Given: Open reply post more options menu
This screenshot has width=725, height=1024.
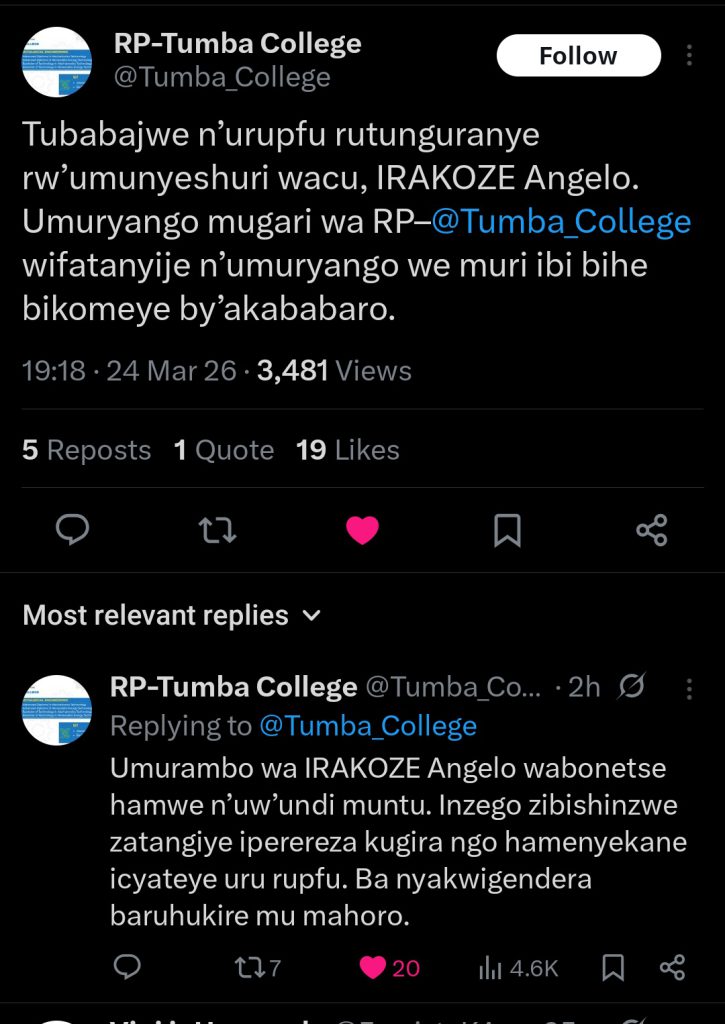Looking at the screenshot, I should 689,688.
